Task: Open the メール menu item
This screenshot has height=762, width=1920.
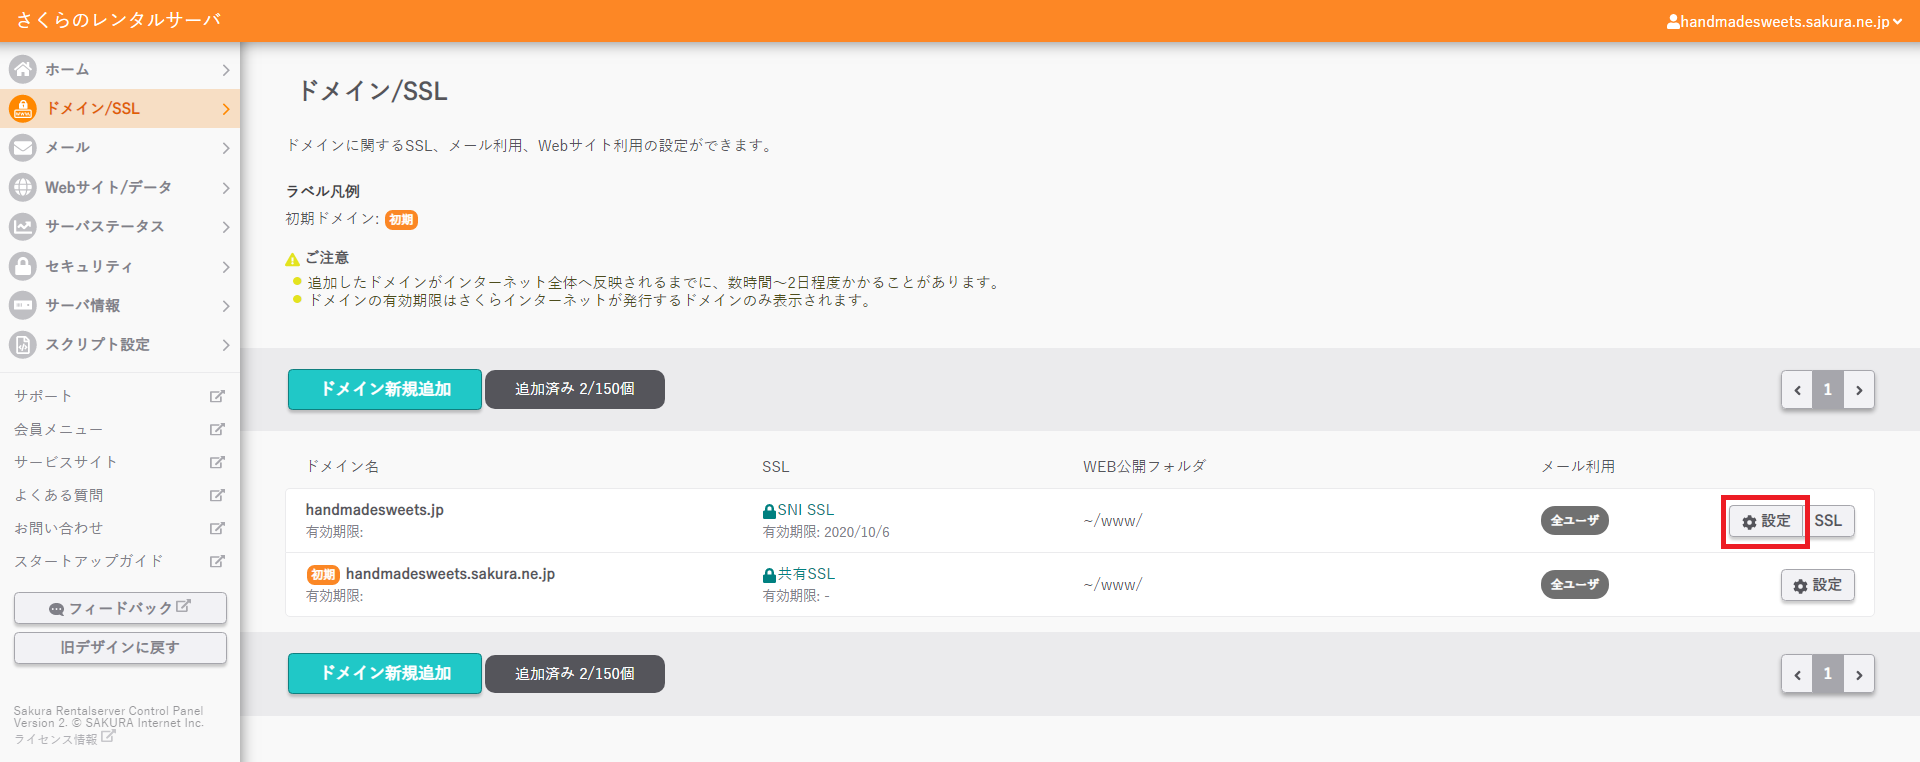Action: pyautogui.click(x=120, y=148)
